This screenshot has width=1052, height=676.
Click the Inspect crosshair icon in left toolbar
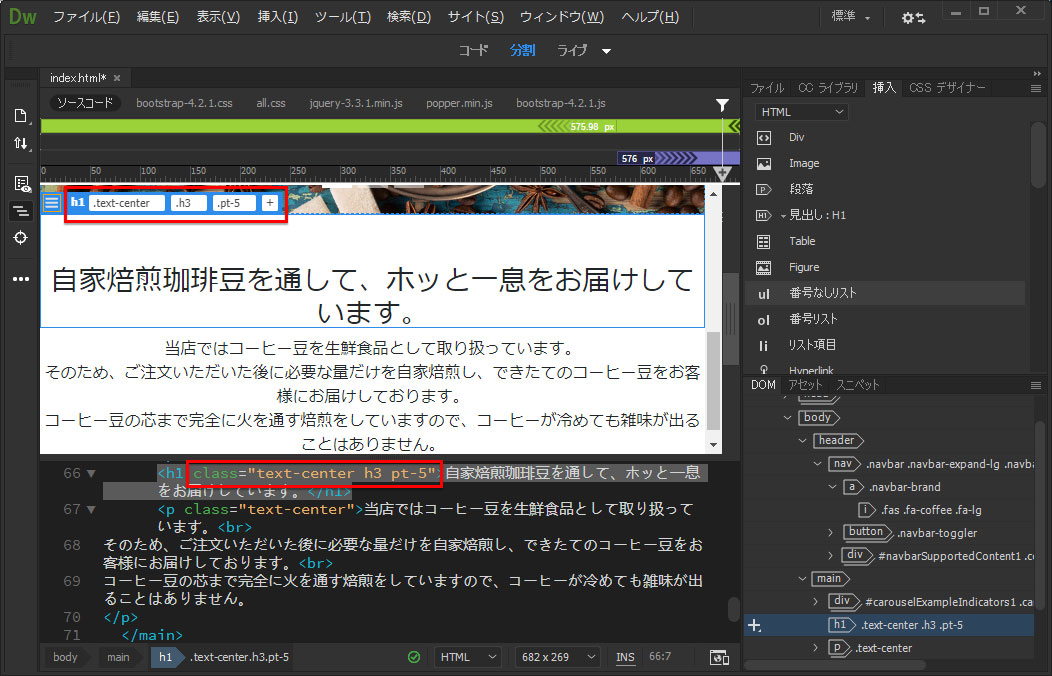click(x=20, y=238)
